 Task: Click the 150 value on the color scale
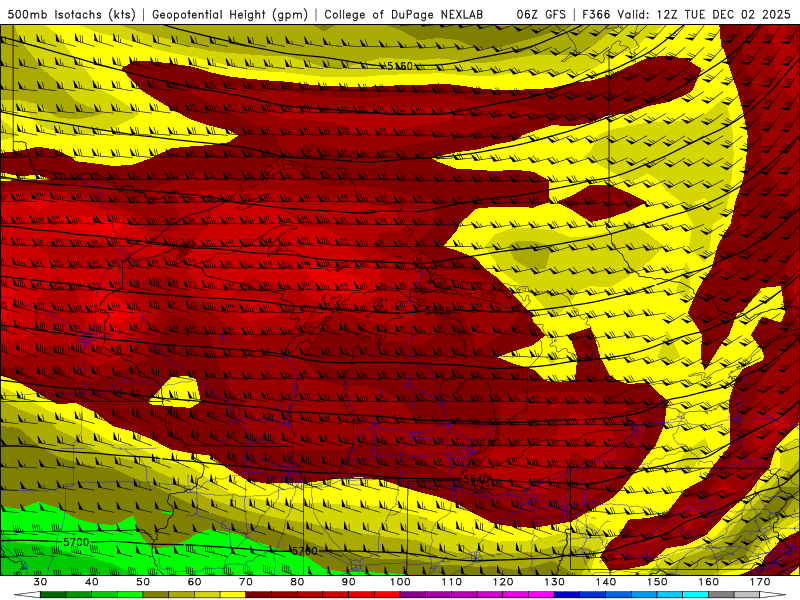pyautogui.click(x=657, y=582)
